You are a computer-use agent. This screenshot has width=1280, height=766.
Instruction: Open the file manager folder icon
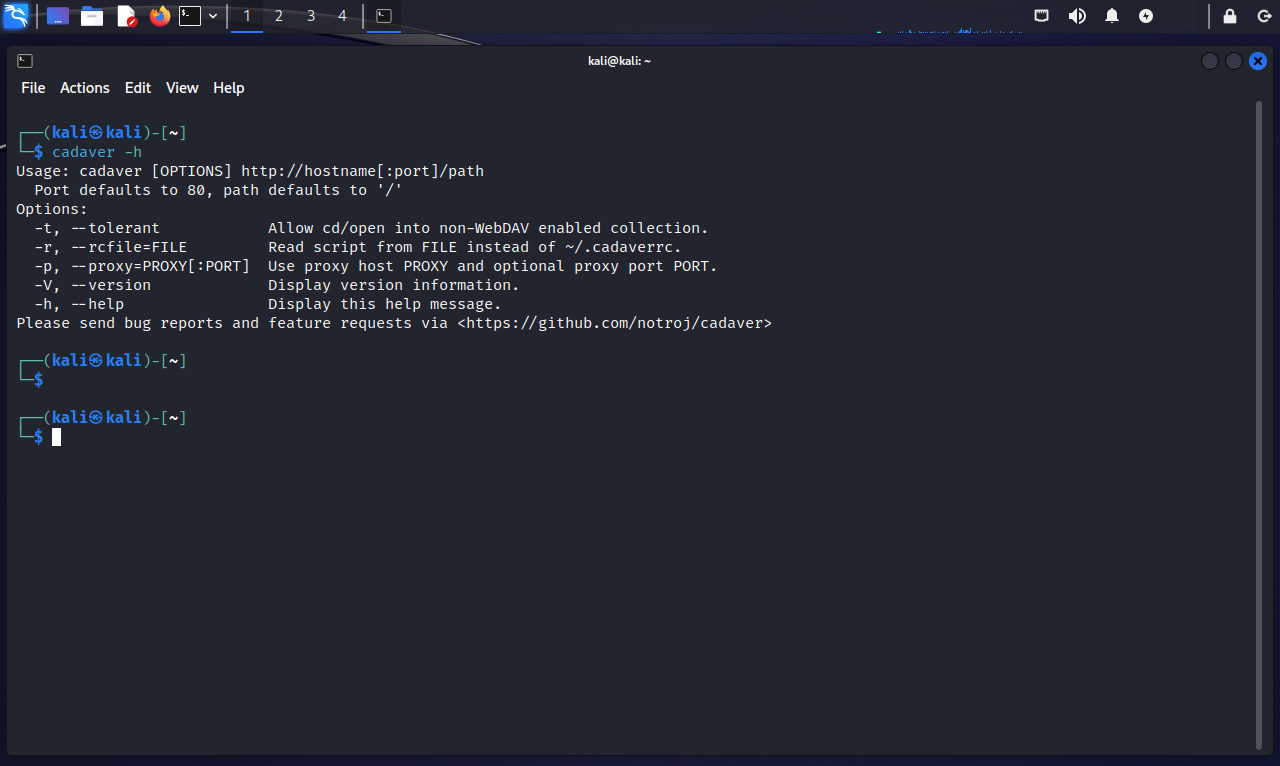pyautogui.click(x=92, y=16)
